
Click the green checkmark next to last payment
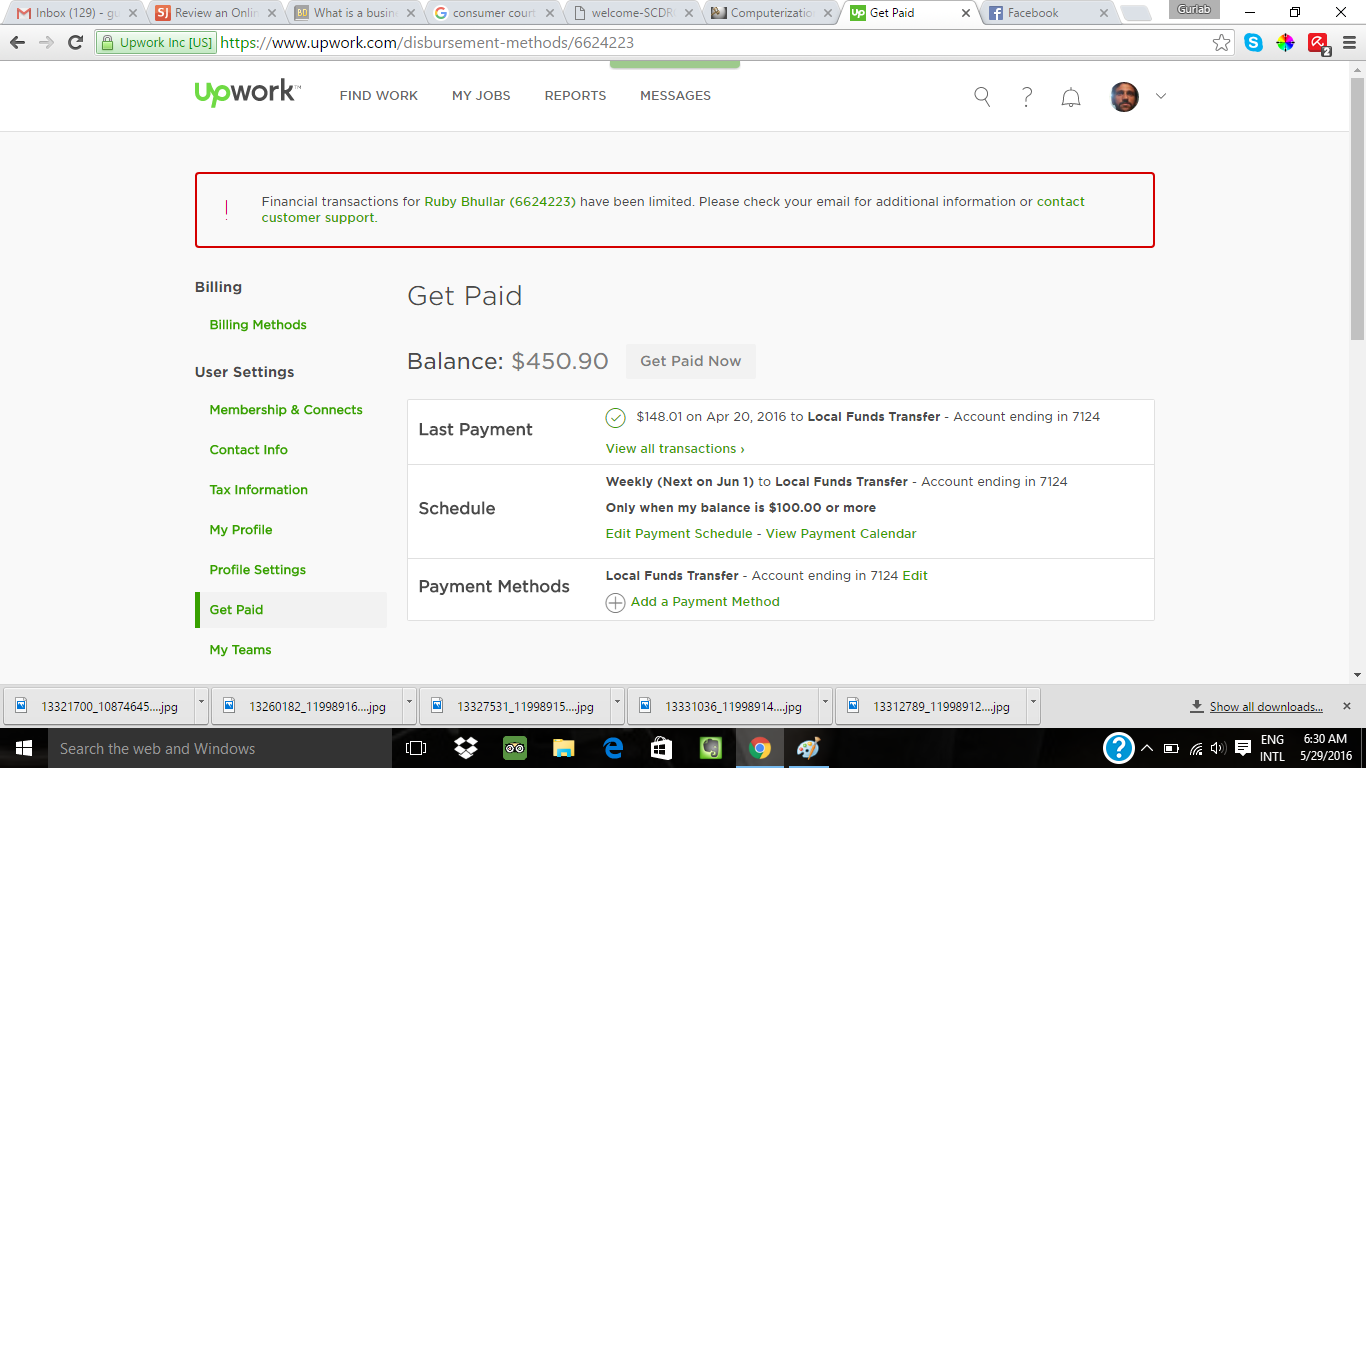tap(614, 417)
